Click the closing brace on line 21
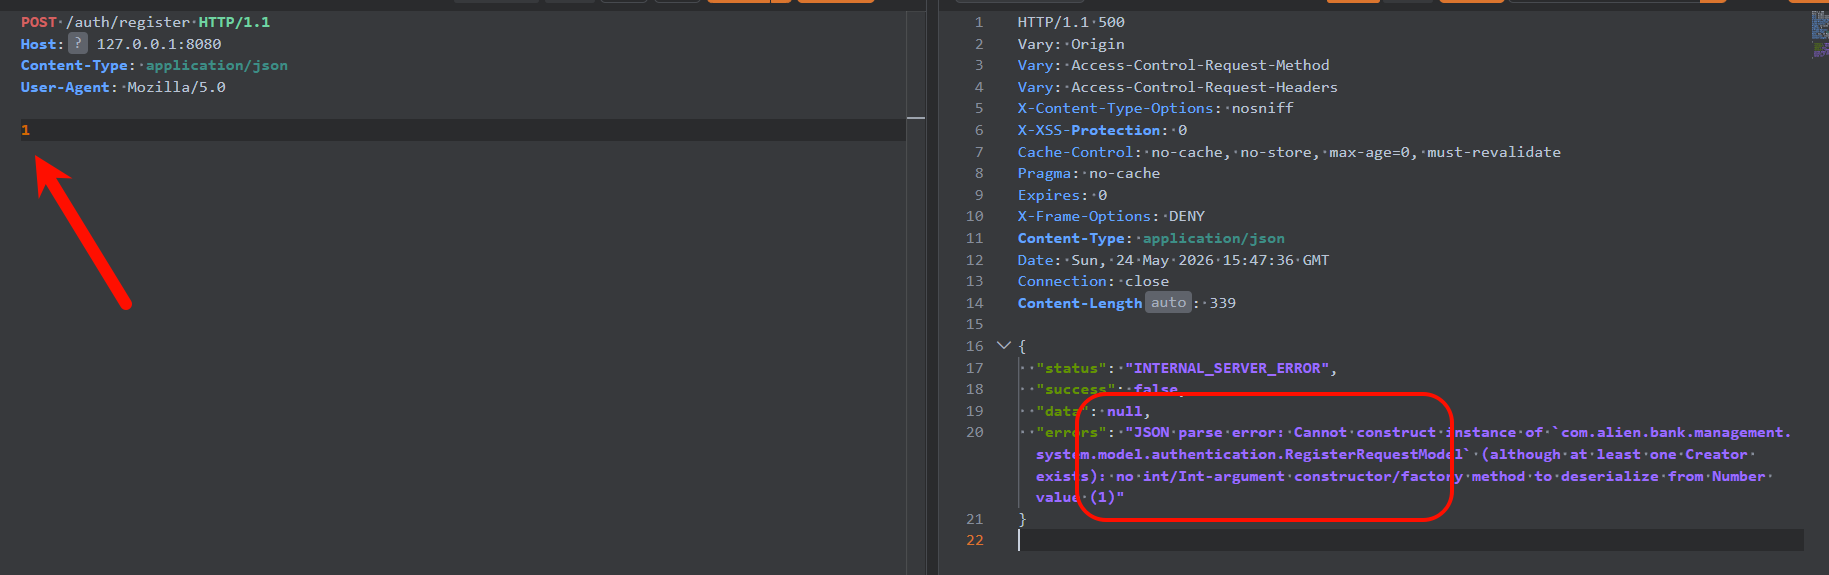The height and width of the screenshot is (575, 1829). 1022,519
